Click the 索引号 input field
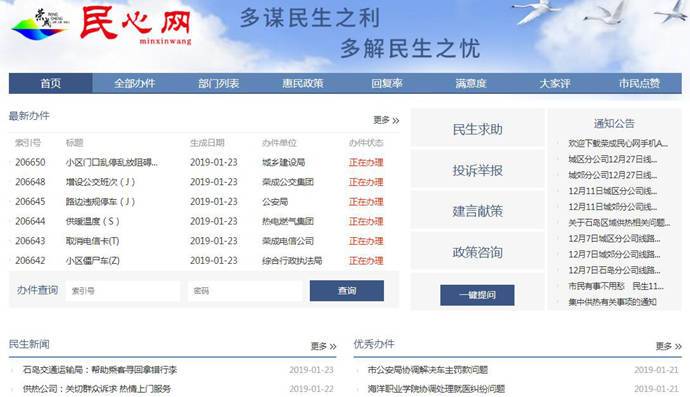Image resolution: width=690 pixels, height=397 pixels. (x=123, y=291)
